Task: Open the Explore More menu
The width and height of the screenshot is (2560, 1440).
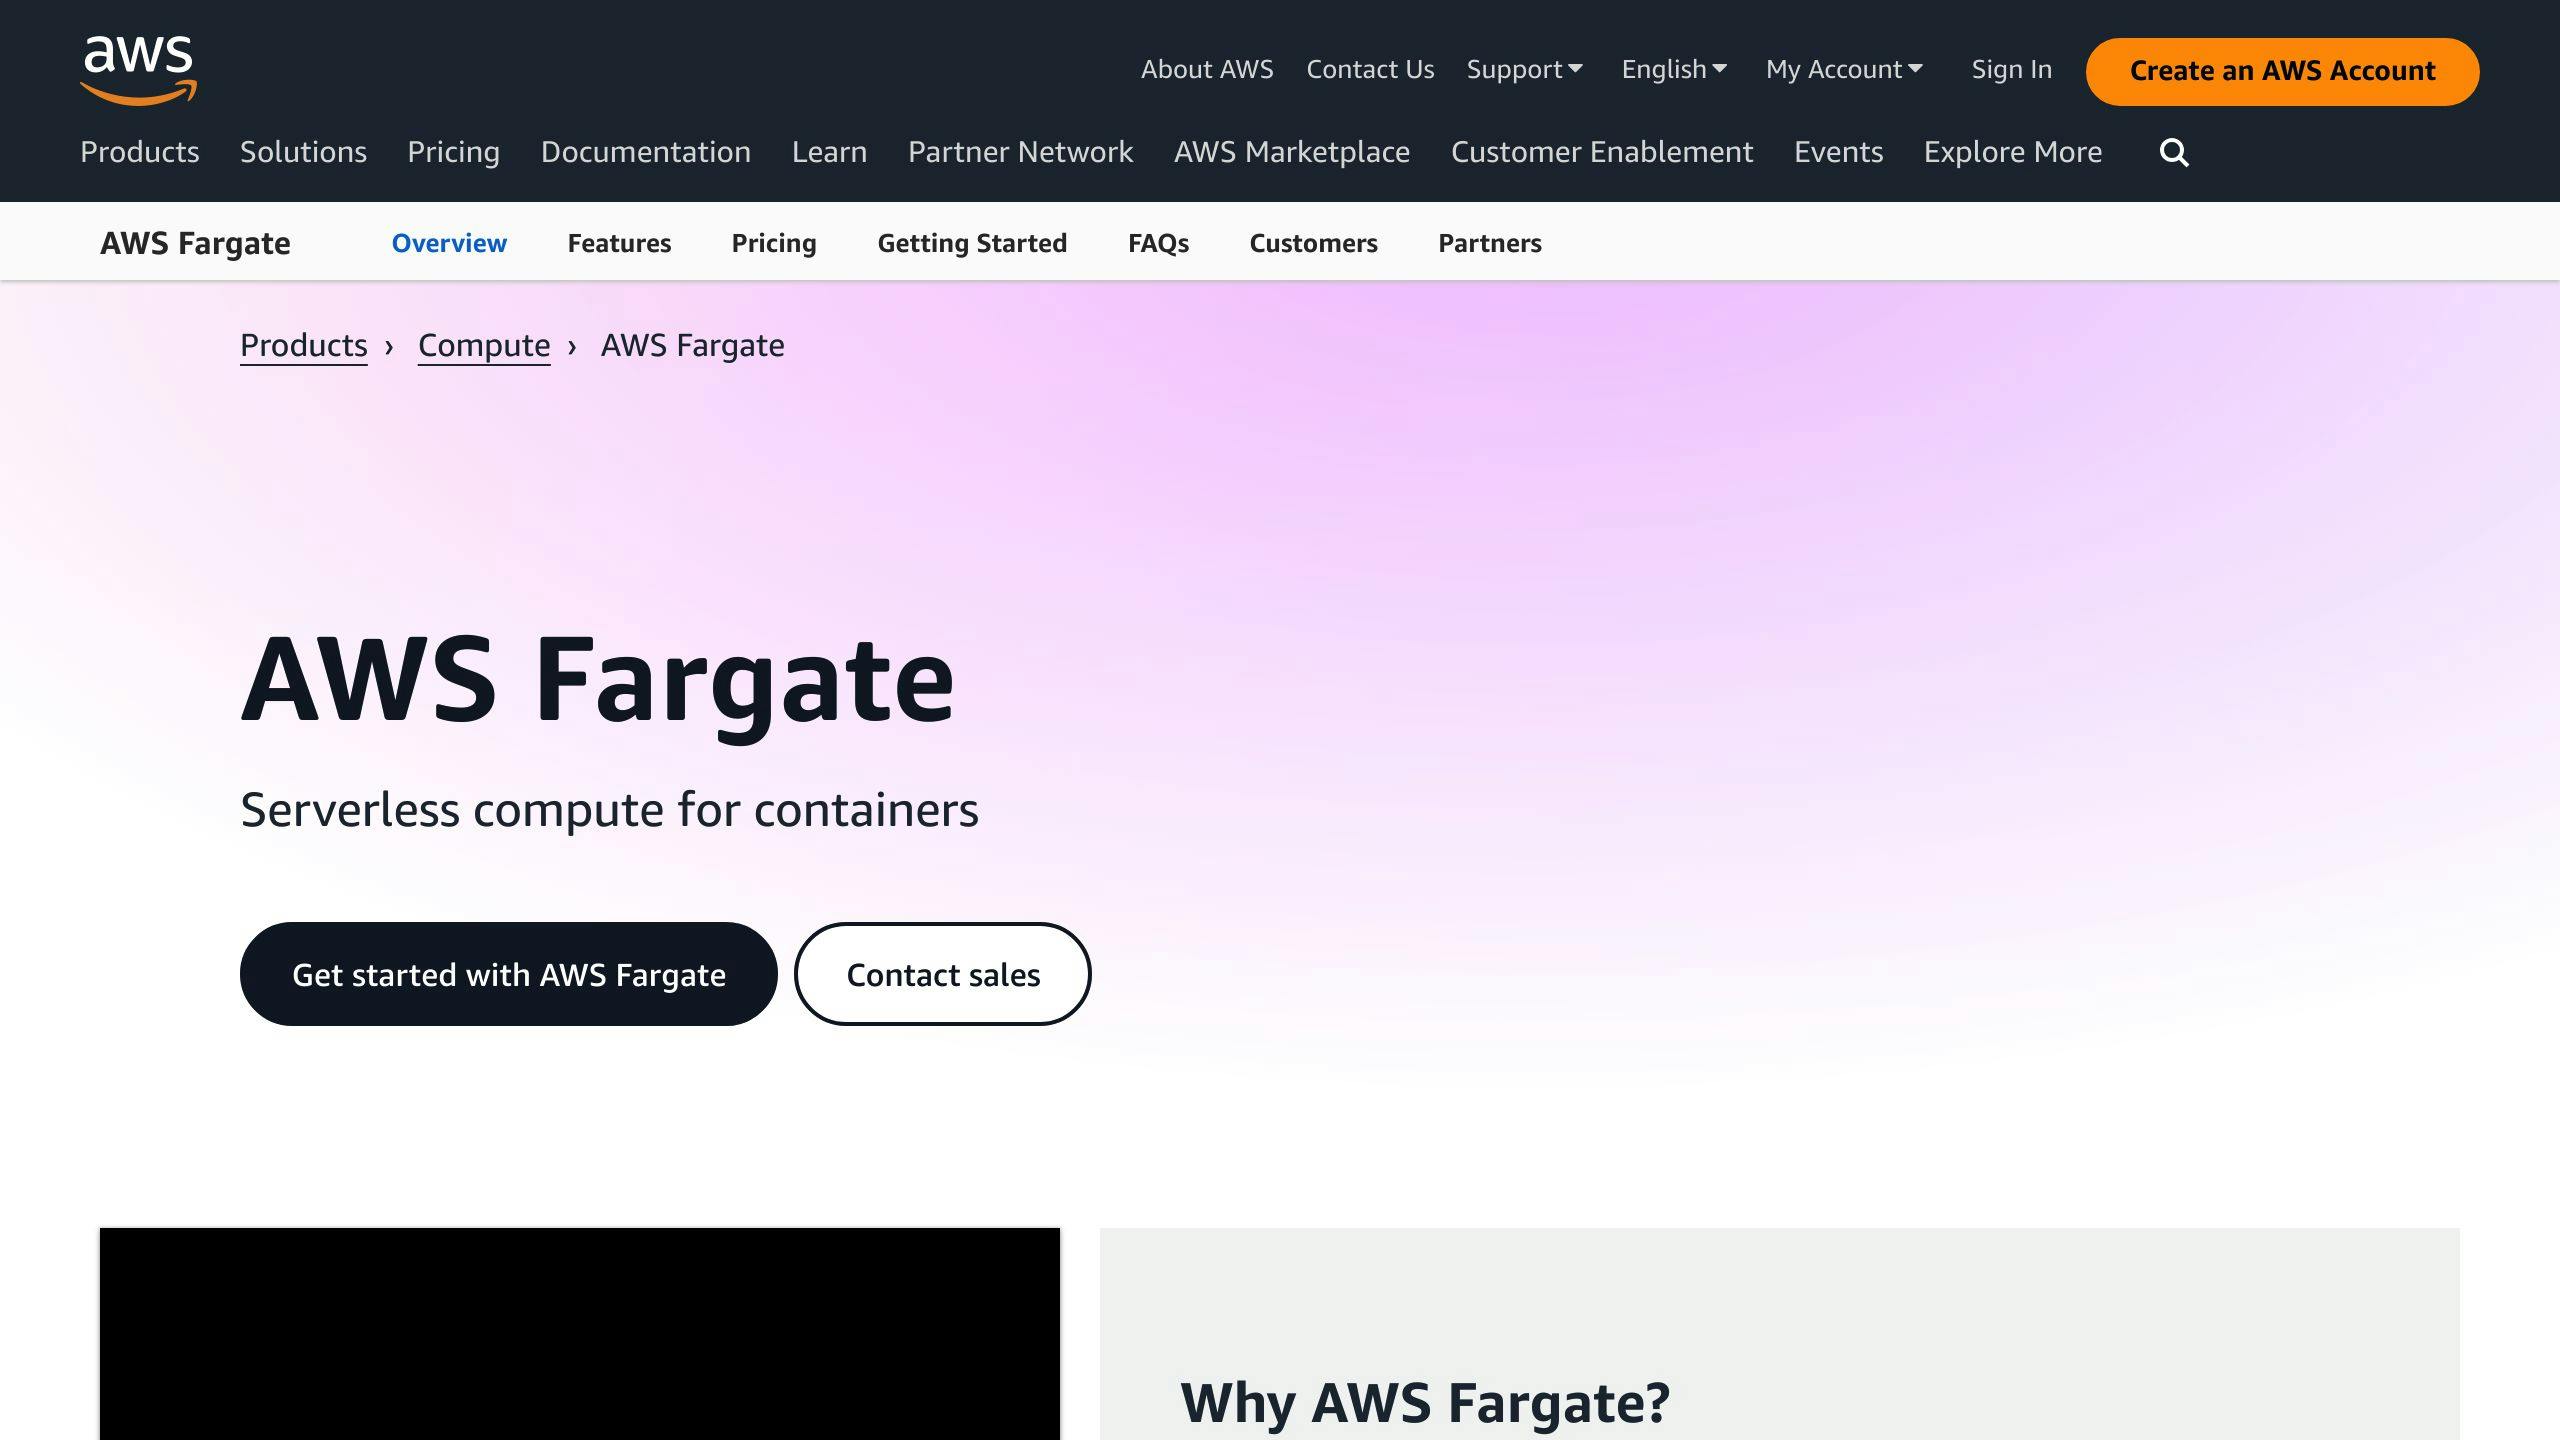Action: point(2013,152)
